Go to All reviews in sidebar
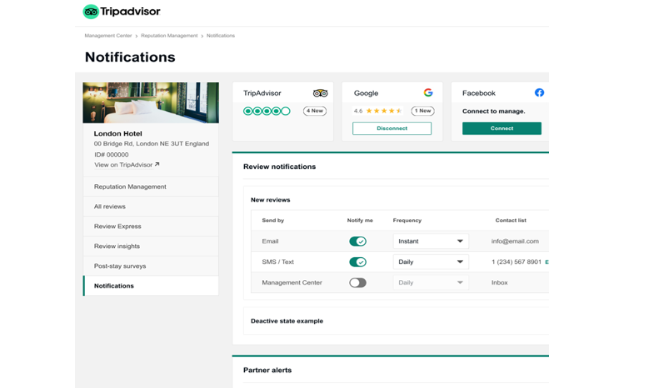Image resolution: width=651 pixels, height=388 pixels. (x=151, y=207)
